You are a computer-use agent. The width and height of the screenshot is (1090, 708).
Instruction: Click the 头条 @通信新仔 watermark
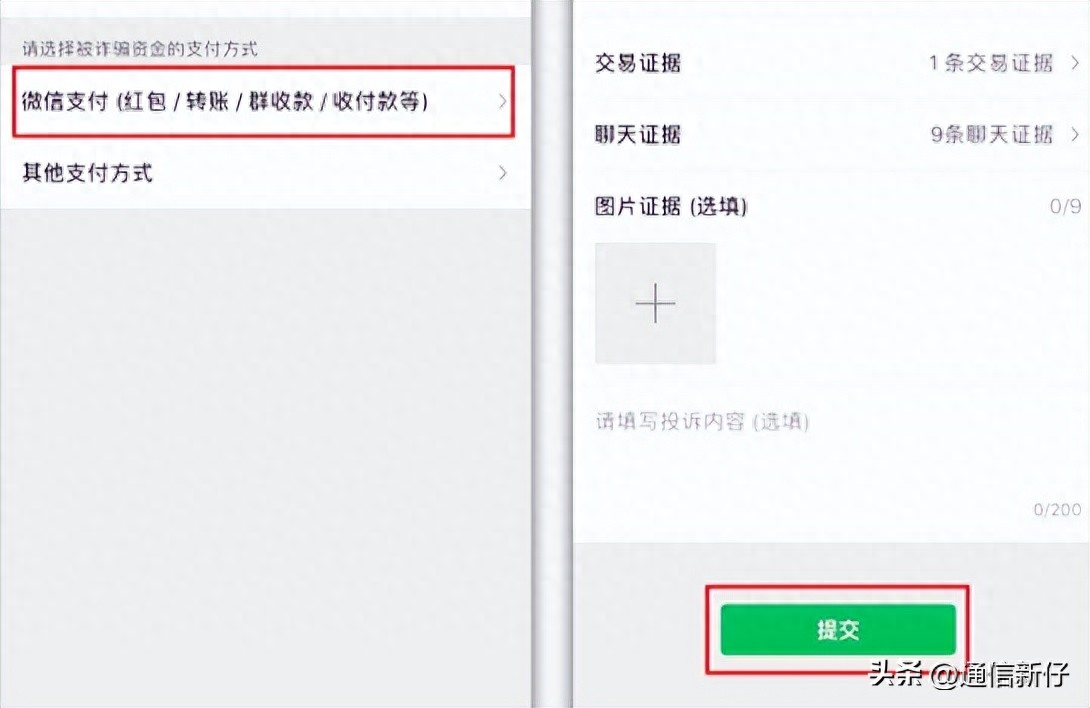pyautogui.click(x=968, y=674)
